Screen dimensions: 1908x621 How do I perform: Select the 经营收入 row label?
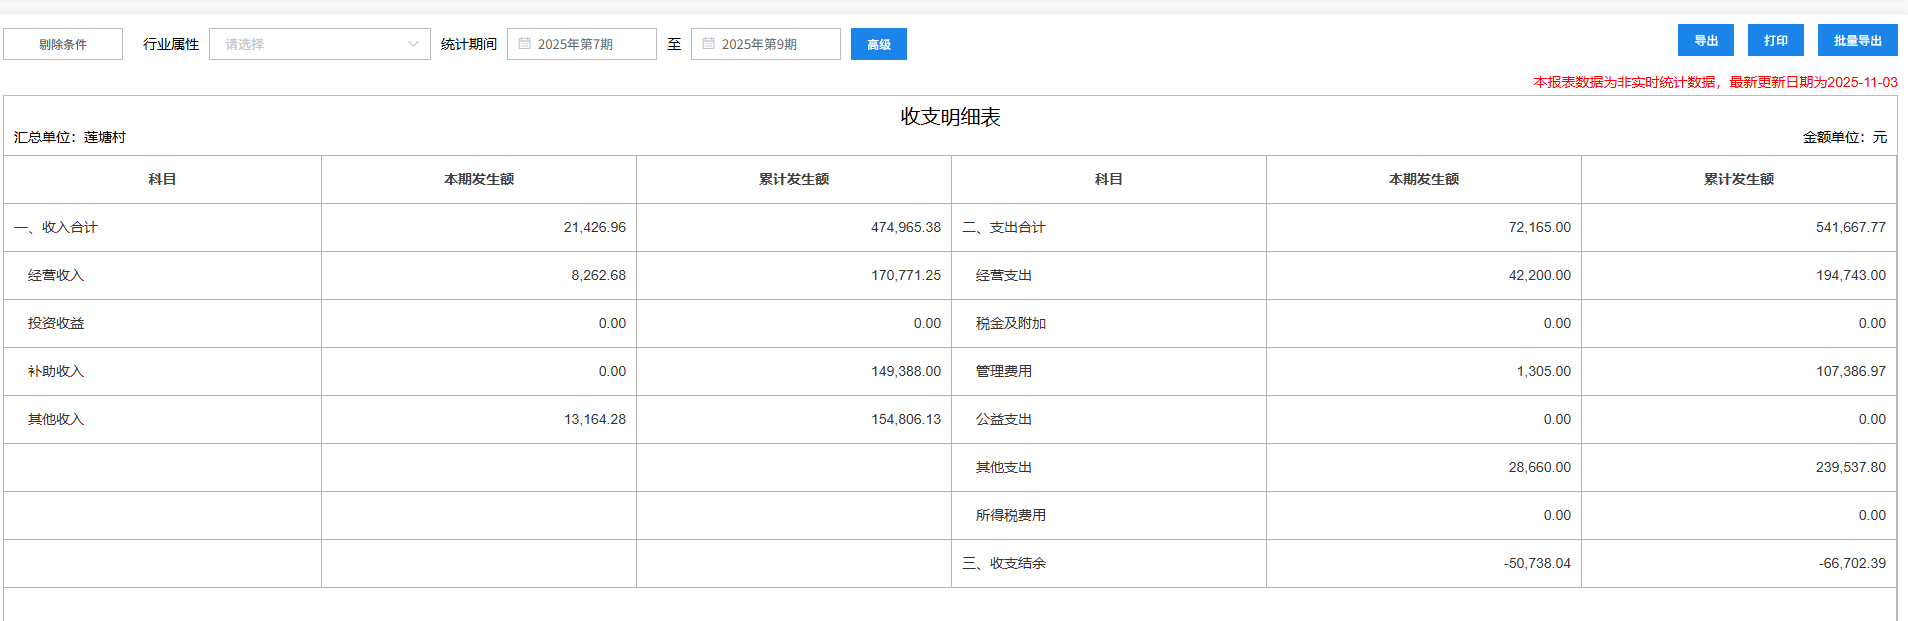click(x=56, y=275)
